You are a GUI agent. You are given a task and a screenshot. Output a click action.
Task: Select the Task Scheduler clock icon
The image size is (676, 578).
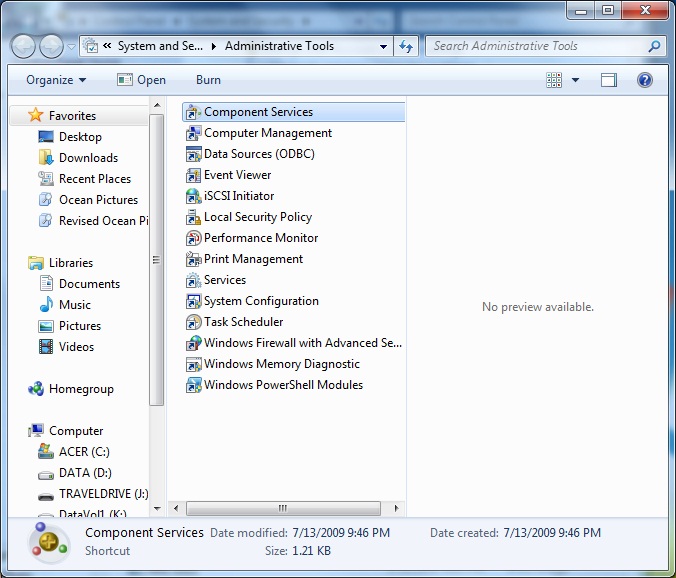193,322
